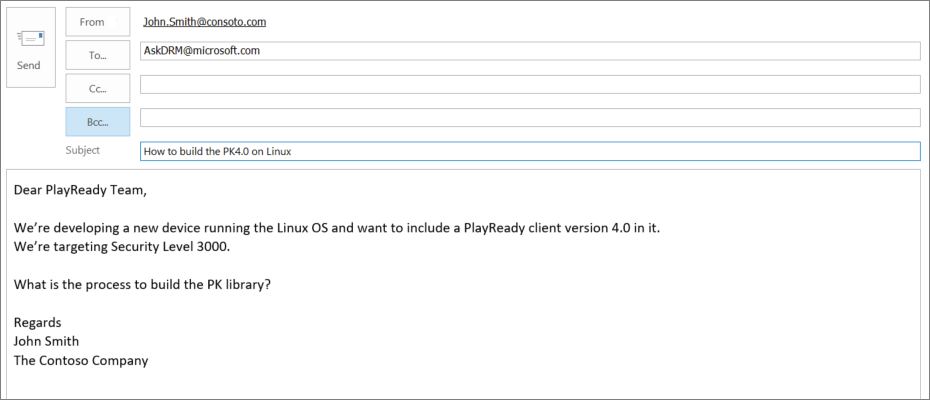The image size is (930, 400).
Task: Focus the empty Cc field
Action: [x=530, y=84]
